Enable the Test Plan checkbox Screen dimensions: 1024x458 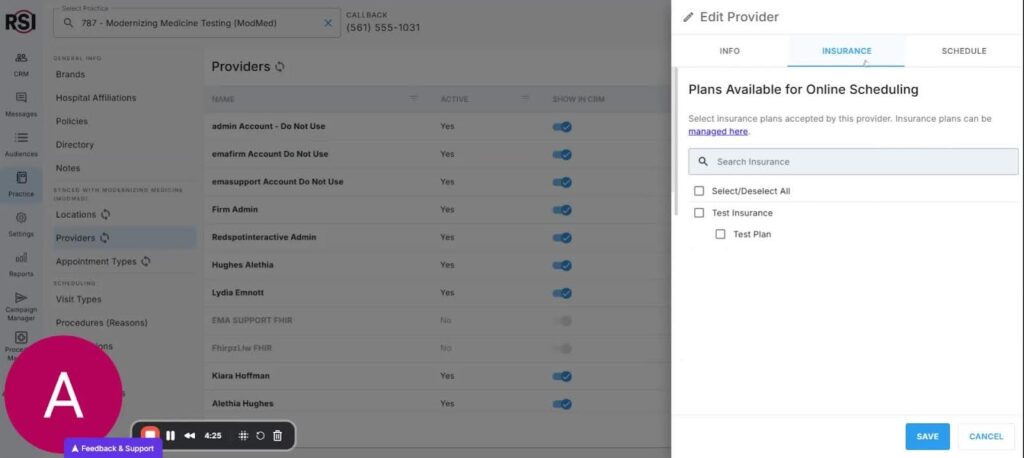pos(720,234)
